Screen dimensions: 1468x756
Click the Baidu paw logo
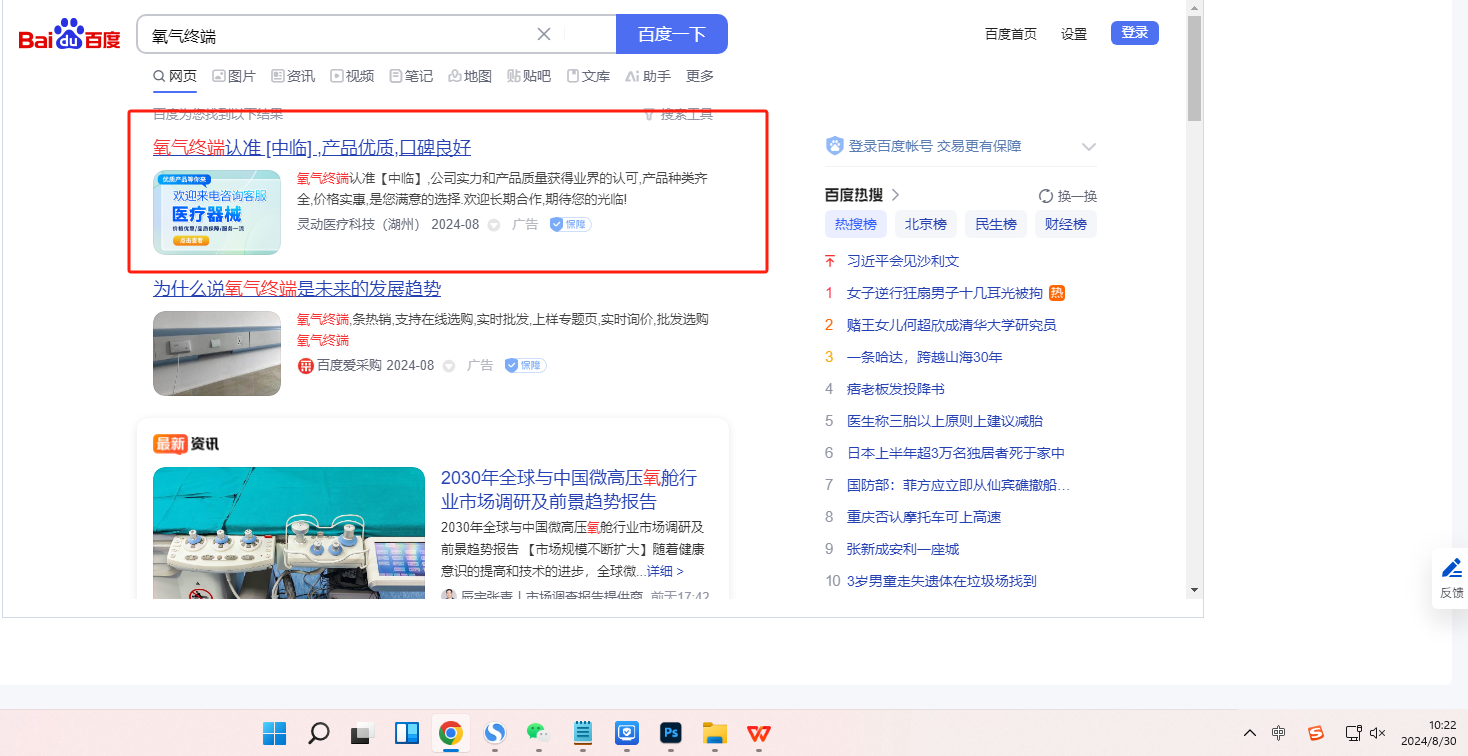[x=69, y=36]
